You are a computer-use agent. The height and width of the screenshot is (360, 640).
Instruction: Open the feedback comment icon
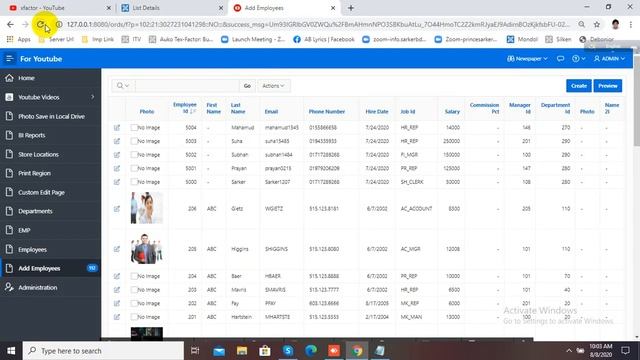point(560,59)
